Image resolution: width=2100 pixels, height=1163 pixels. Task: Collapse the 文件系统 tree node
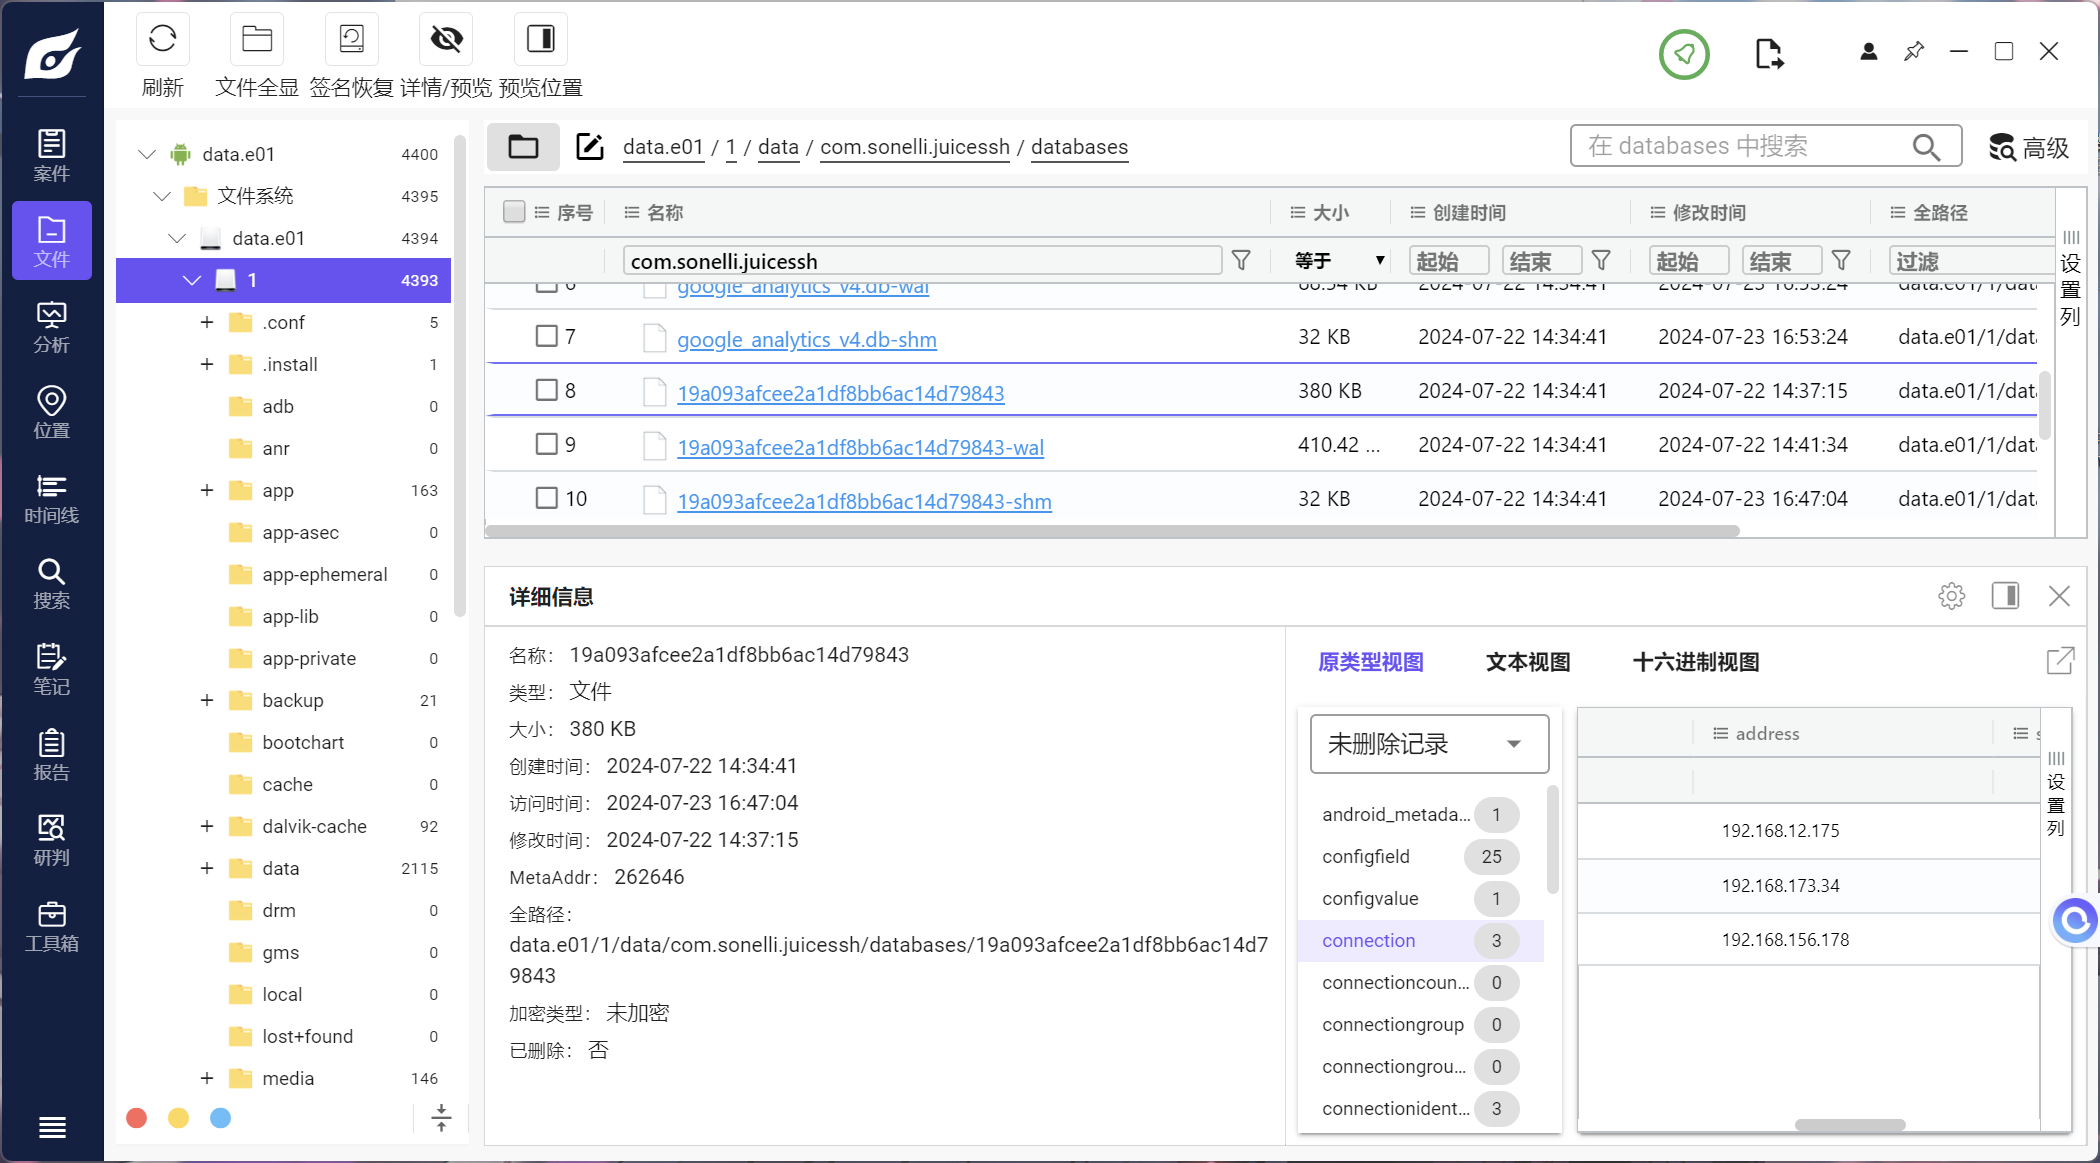[162, 196]
